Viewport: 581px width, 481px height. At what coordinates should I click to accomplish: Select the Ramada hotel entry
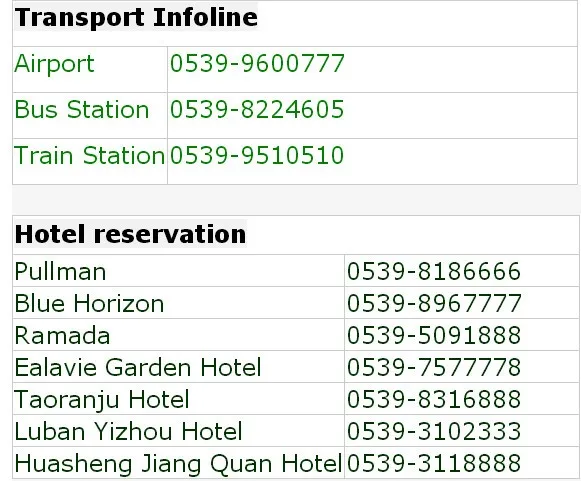tap(62, 335)
